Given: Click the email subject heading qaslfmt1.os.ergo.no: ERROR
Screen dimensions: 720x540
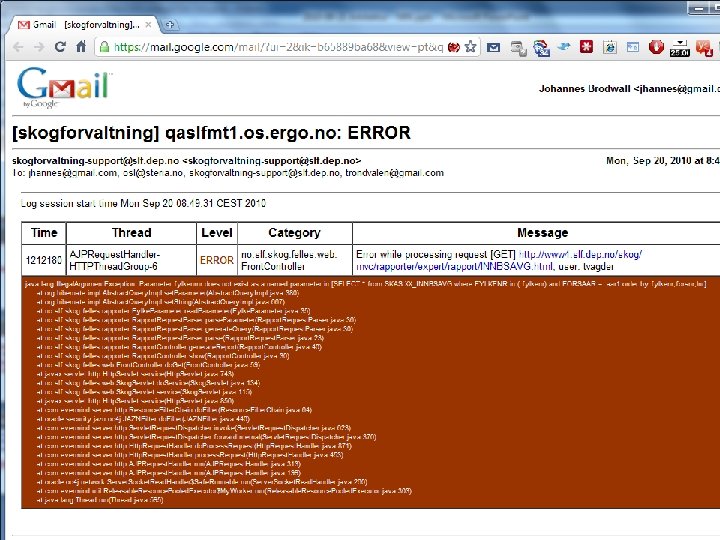Looking at the screenshot, I should 211,133.
